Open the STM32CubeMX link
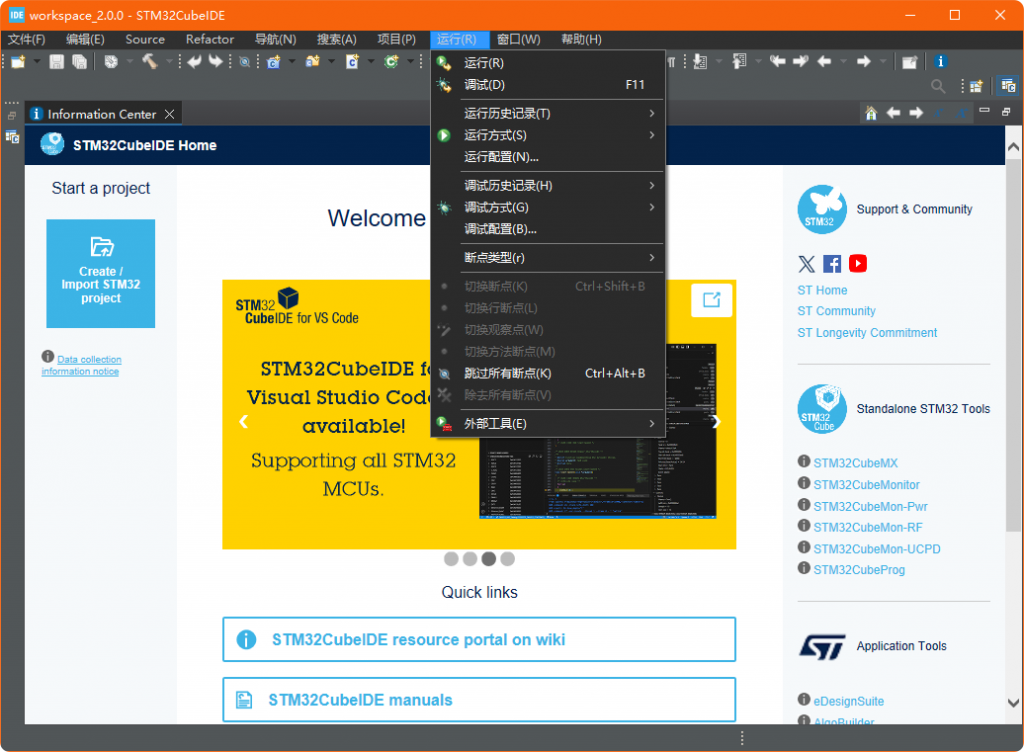 click(855, 463)
